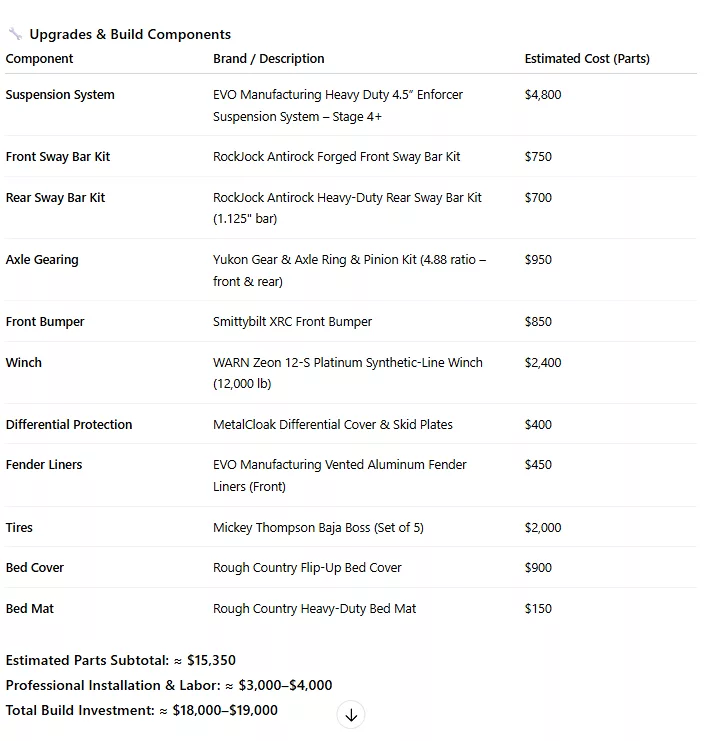Click the wrench icon beside Upgrades heading
704x741 pixels.
pos(14,35)
